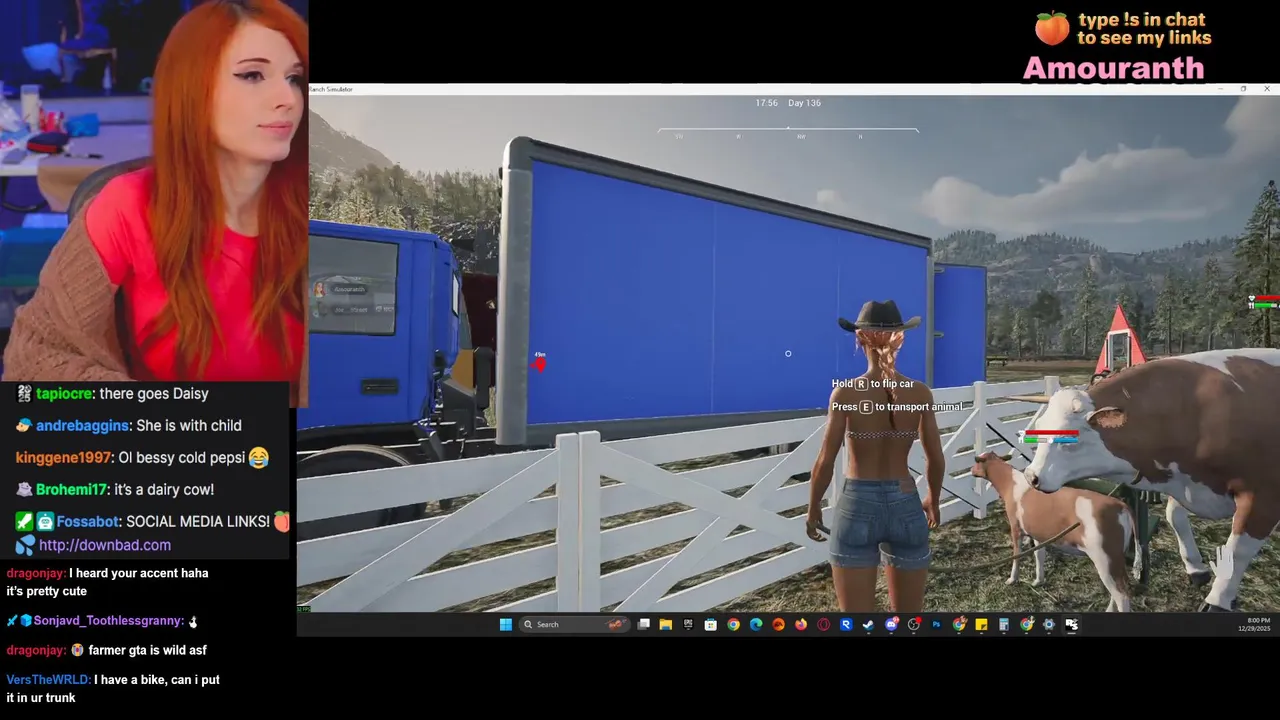This screenshot has width=1280, height=720.
Task: Open Microsoft Store taskbar icon
Action: click(x=710, y=624)
